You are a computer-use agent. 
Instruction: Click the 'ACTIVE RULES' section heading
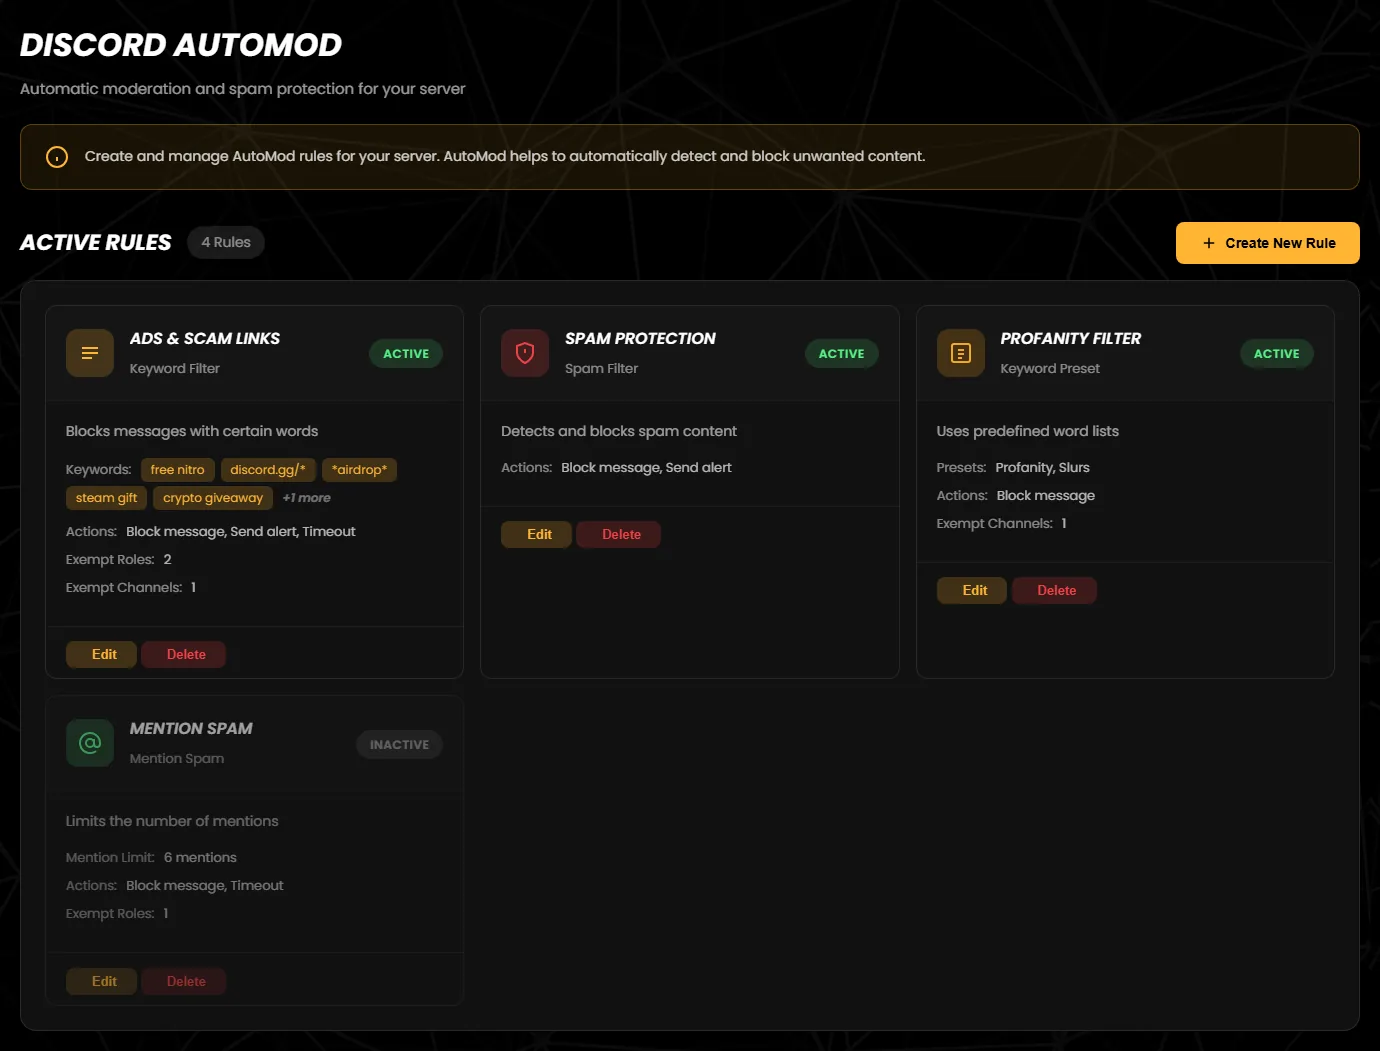[x=96, y=243]
